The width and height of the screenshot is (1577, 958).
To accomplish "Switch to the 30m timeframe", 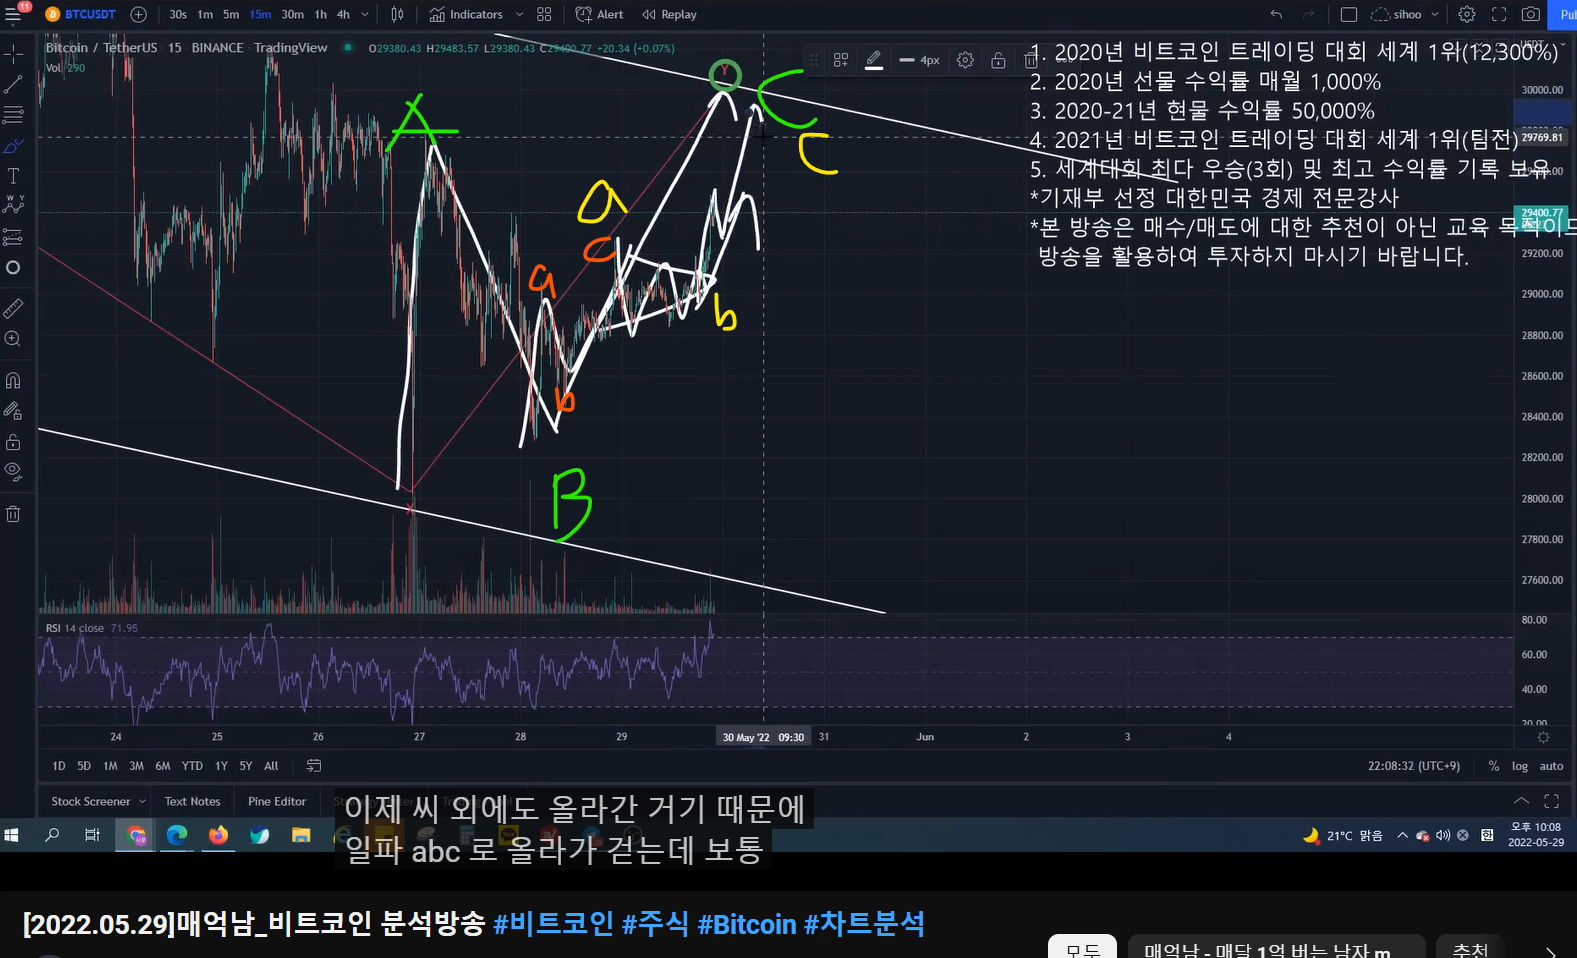I will click(x=292, y=14).
